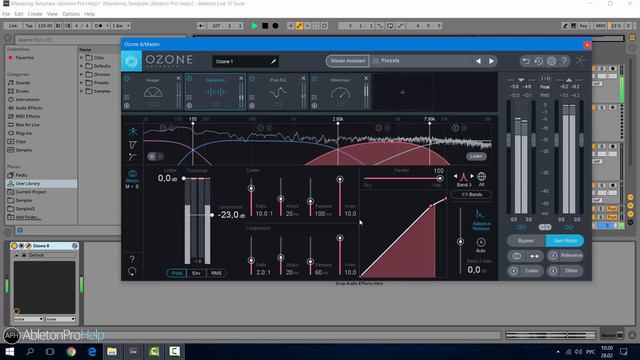Open Ableton File menu
Viewport: 640px width, 360px height.
point(6,14)
